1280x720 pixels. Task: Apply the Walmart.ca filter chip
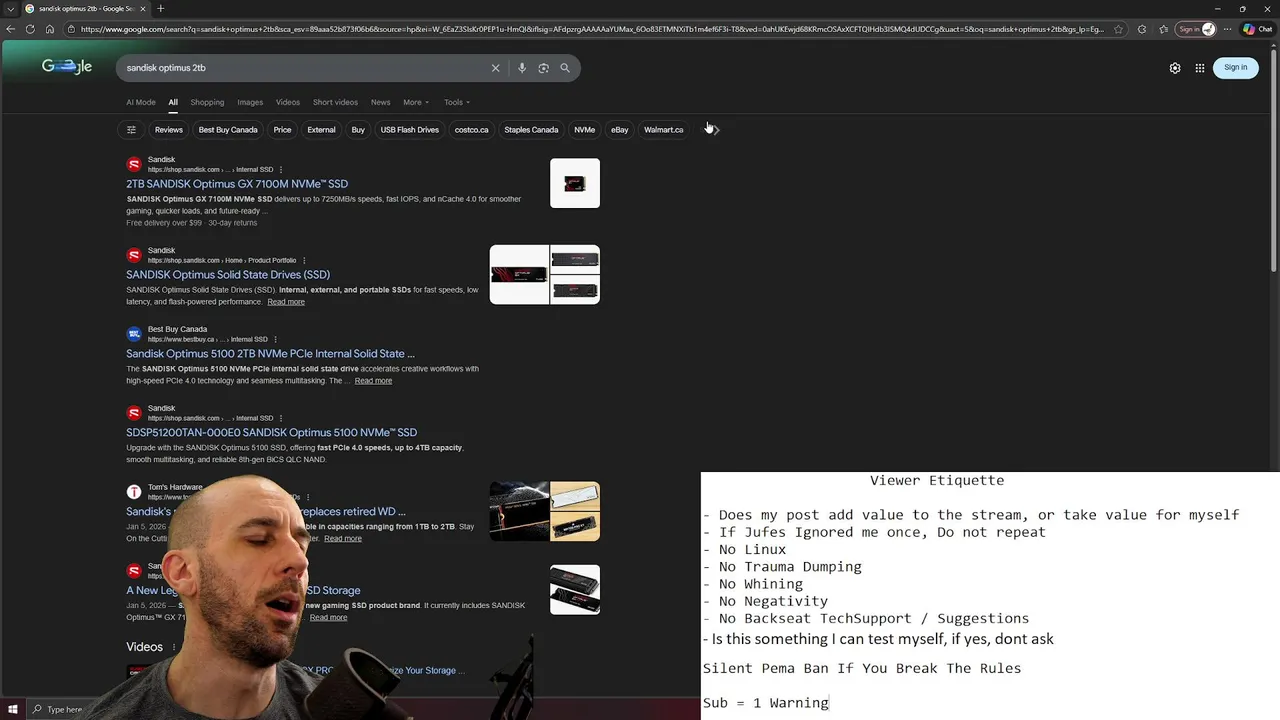point(664,129)
